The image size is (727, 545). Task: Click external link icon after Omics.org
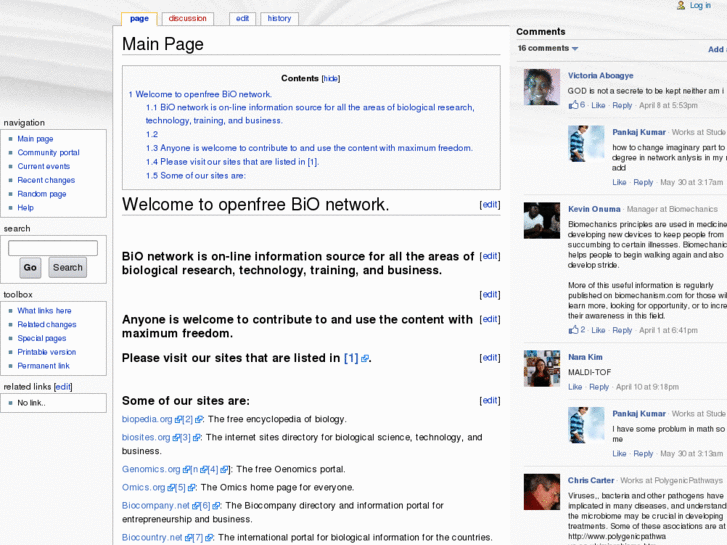coord(171,488)
